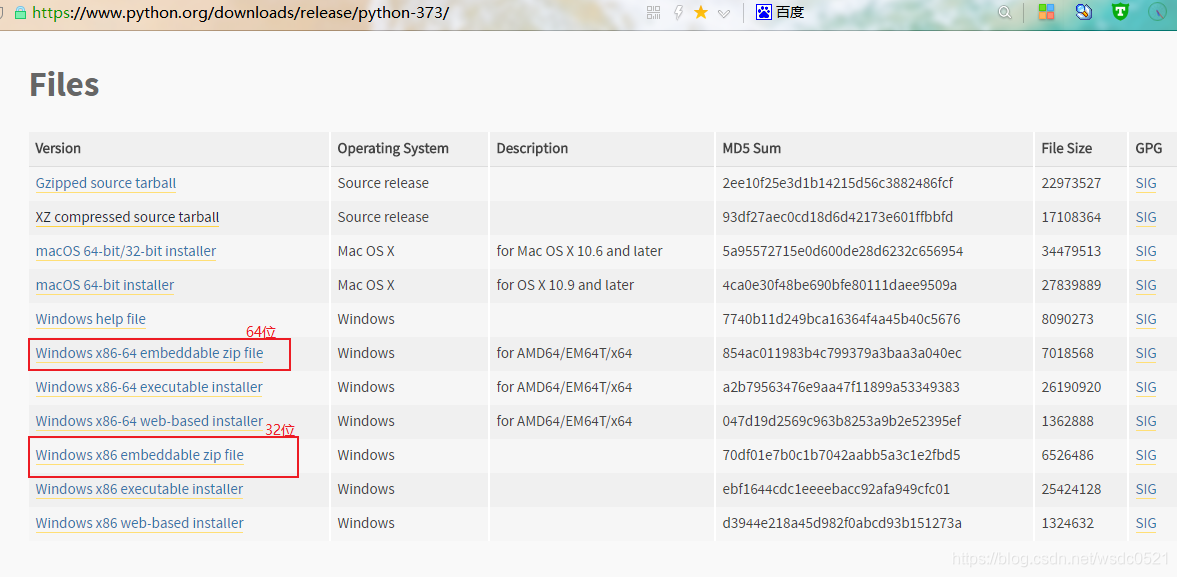The width and height of the screenshot is (1177, 577).
Task: Open Windows help file link
Action: [x=91, y=319]
